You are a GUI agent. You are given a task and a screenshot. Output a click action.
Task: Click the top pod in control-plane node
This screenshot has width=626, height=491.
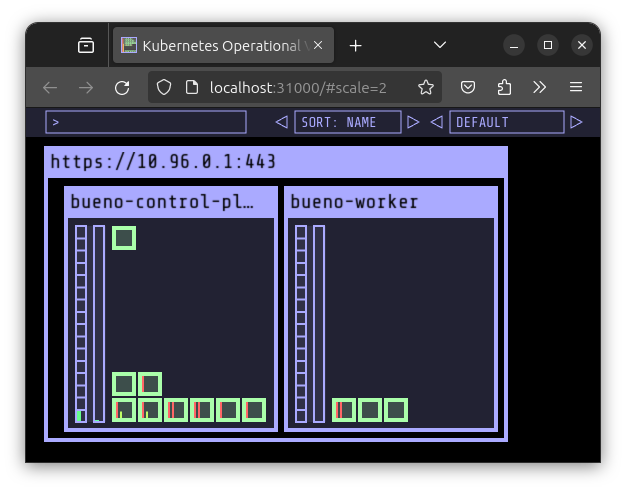(x=124, y=238)
